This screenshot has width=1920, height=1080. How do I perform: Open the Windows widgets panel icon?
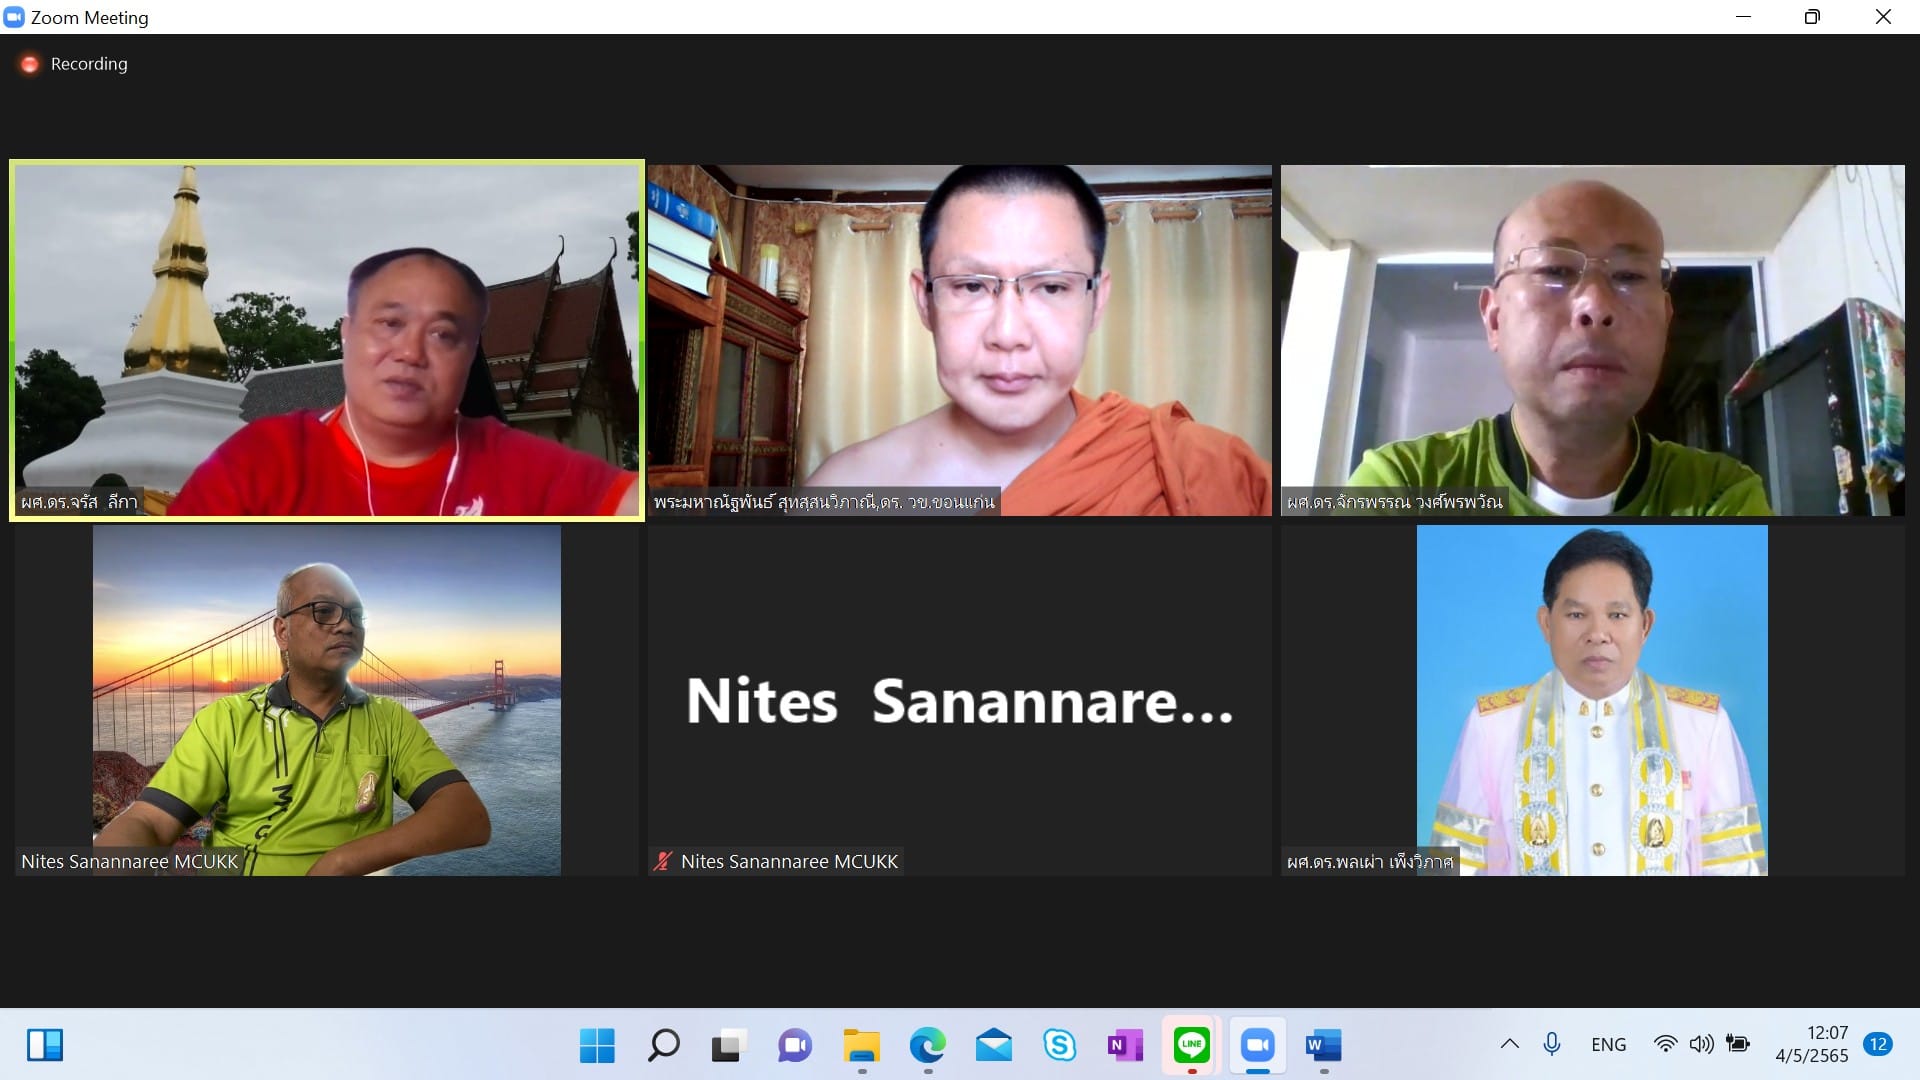coord(45,1045)
